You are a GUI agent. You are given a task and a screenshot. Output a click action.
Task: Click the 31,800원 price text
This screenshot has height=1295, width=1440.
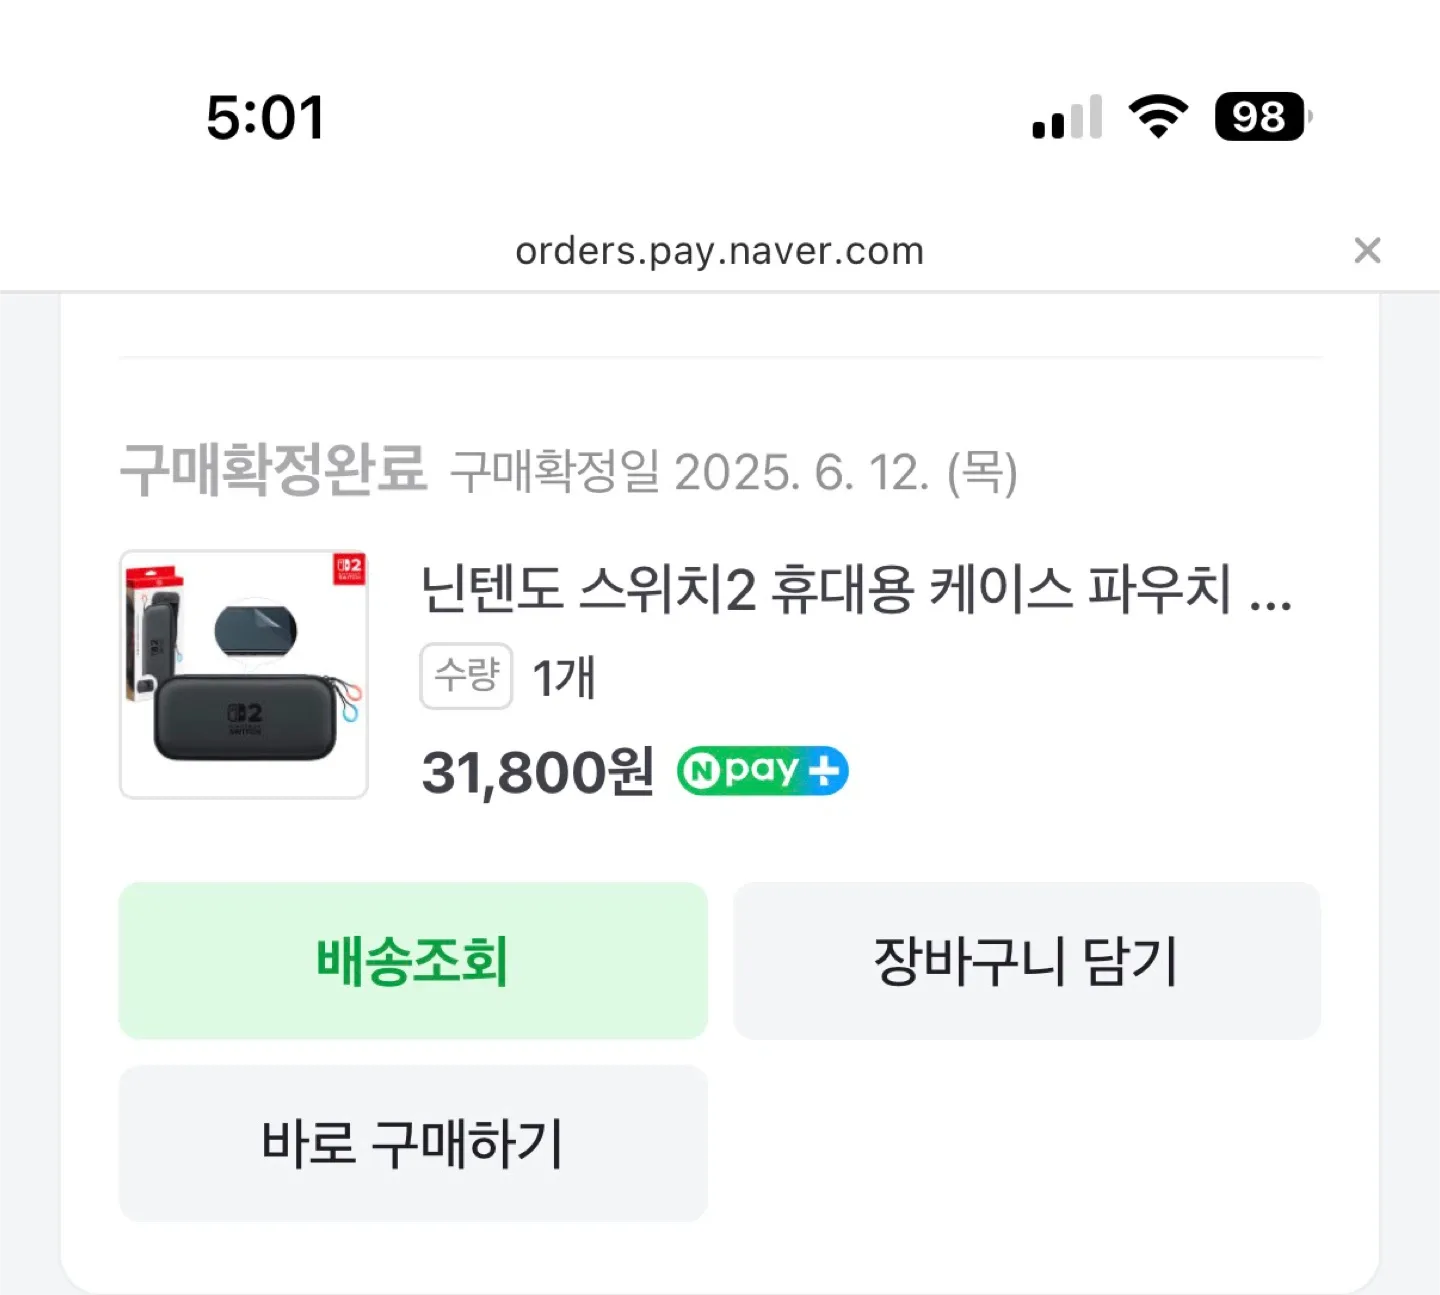[537, 773]
